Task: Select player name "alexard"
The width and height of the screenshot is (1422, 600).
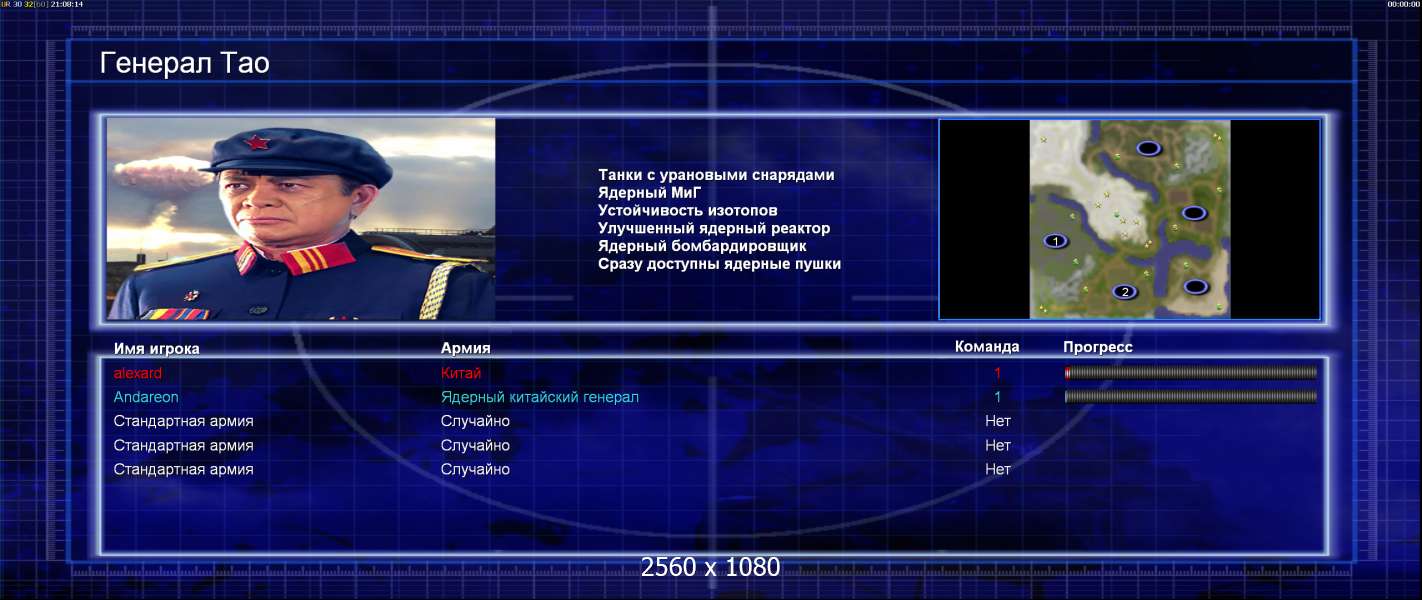Action: tap(138, 373)
